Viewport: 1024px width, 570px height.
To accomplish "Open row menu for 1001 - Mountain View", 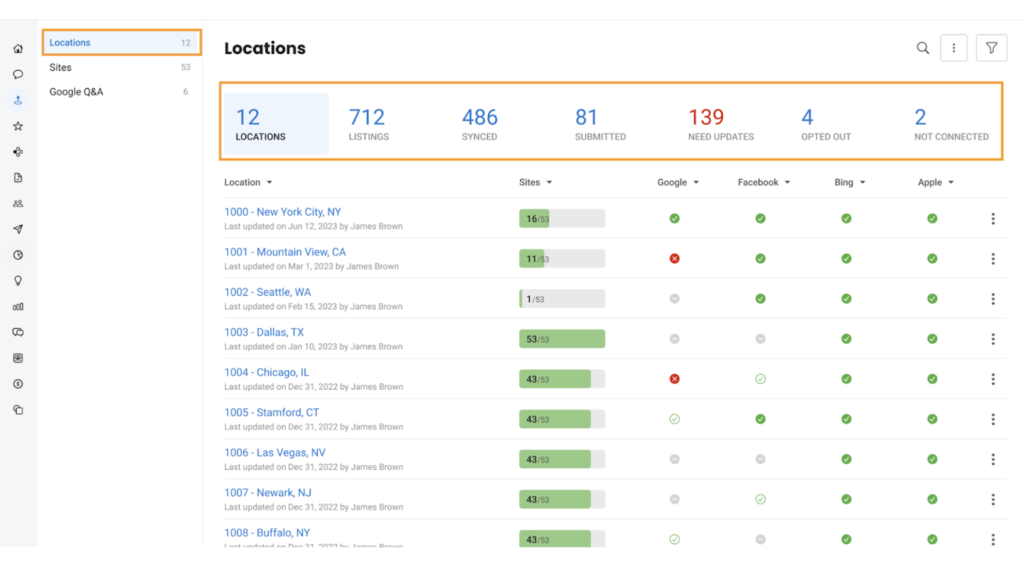I will 993,259.
